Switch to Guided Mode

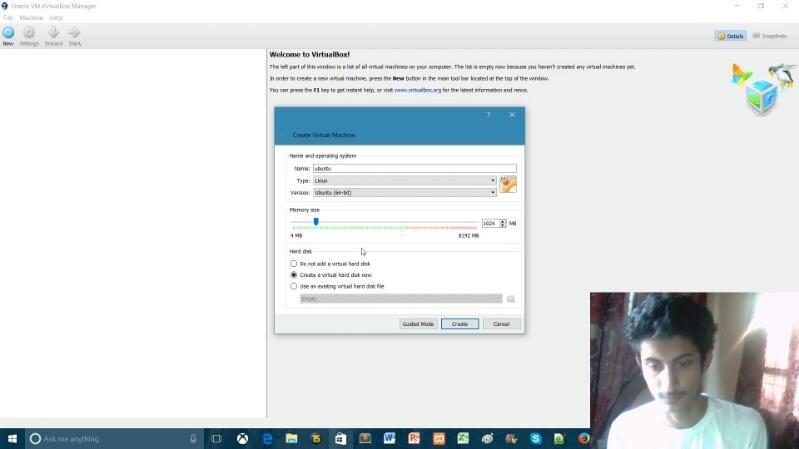[x=418, y=324]
